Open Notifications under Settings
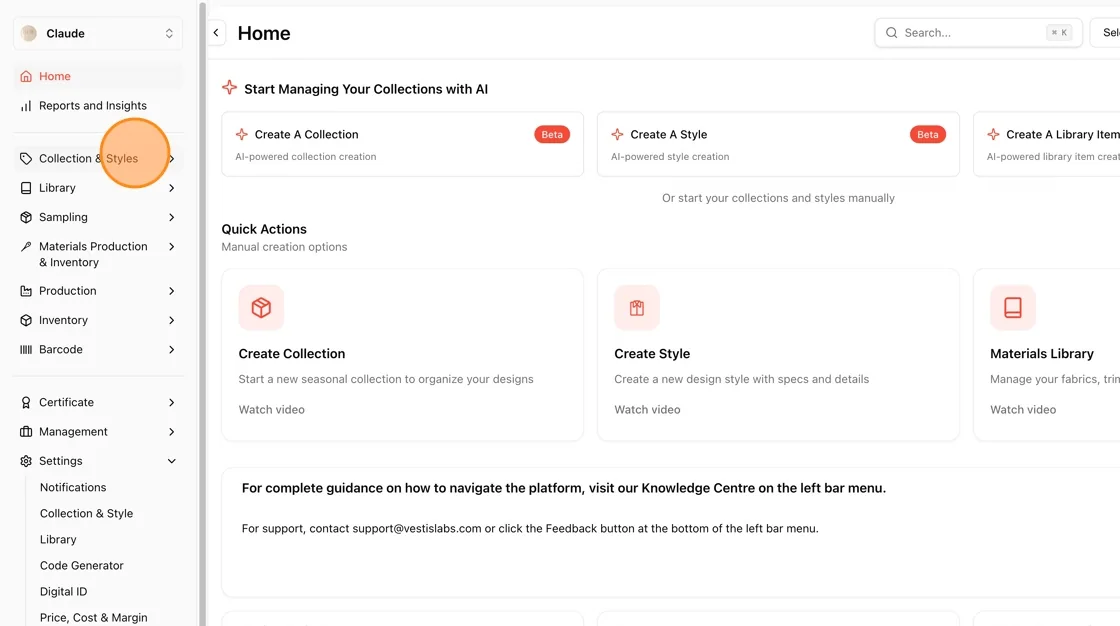This screenshot has width=1120, height=626. tap(73, 487)
